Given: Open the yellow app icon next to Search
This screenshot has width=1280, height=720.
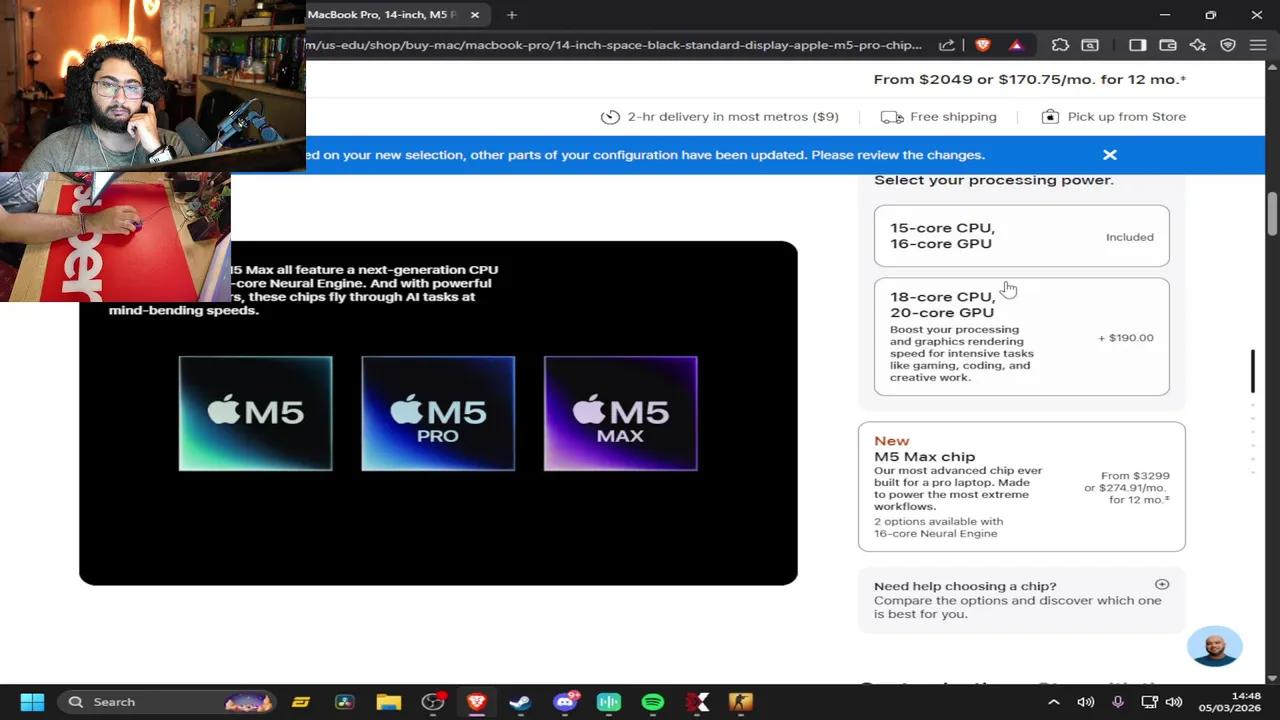Looking at the screenshot, I should (301, 702).
